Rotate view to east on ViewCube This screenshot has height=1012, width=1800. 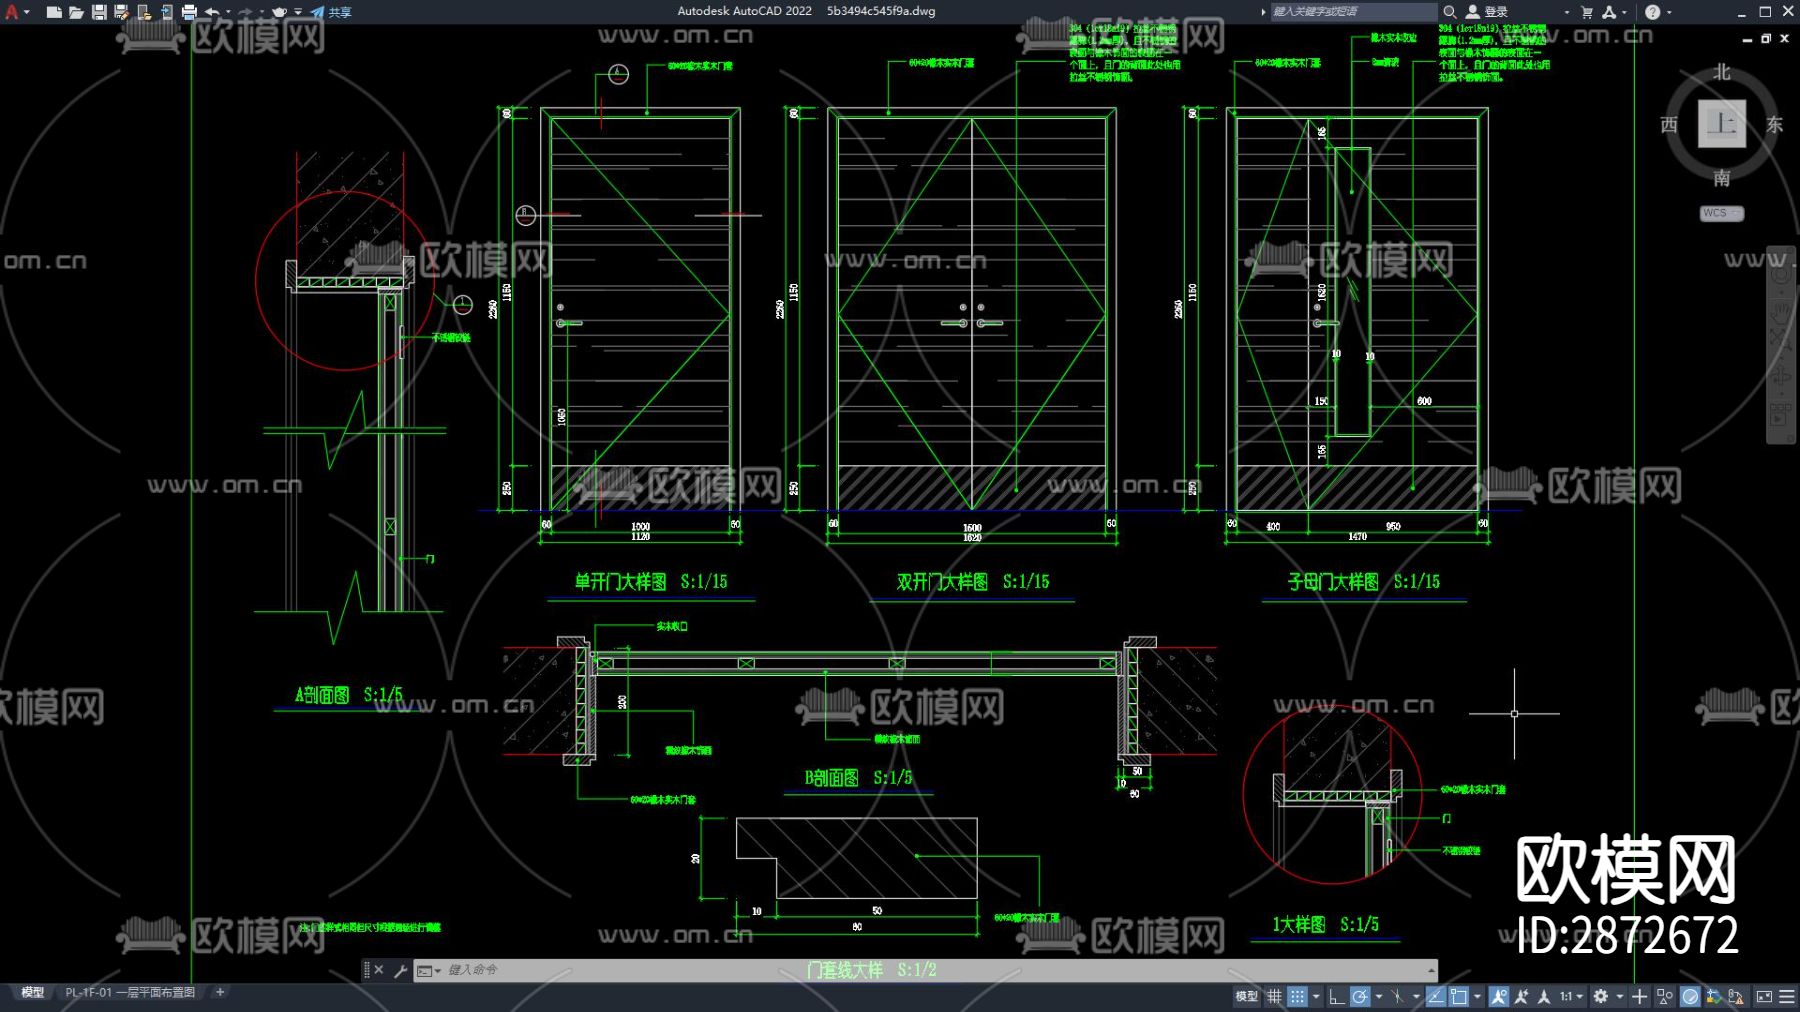tap(1775, 125)
